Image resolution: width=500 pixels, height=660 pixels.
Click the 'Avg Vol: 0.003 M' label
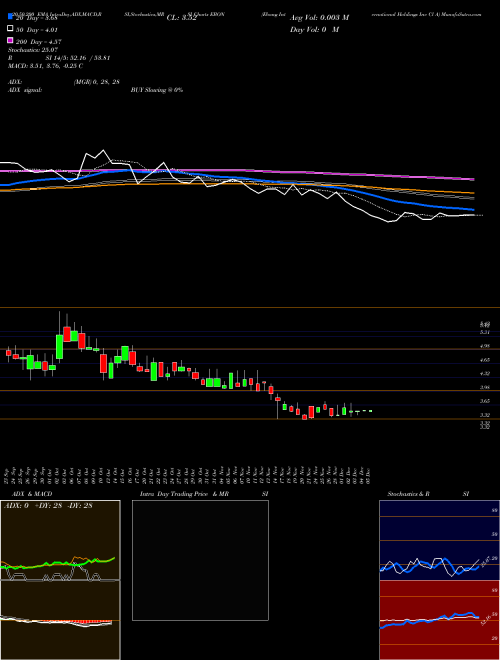319,18
